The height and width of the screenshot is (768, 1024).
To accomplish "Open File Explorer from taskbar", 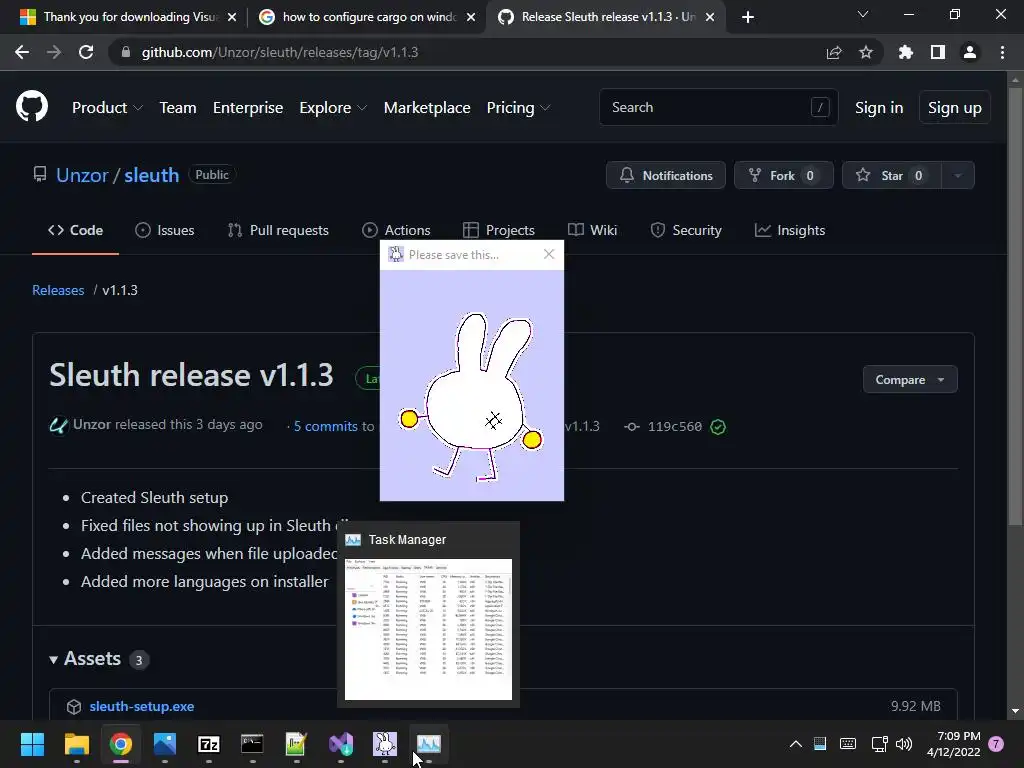I will 76,744.
